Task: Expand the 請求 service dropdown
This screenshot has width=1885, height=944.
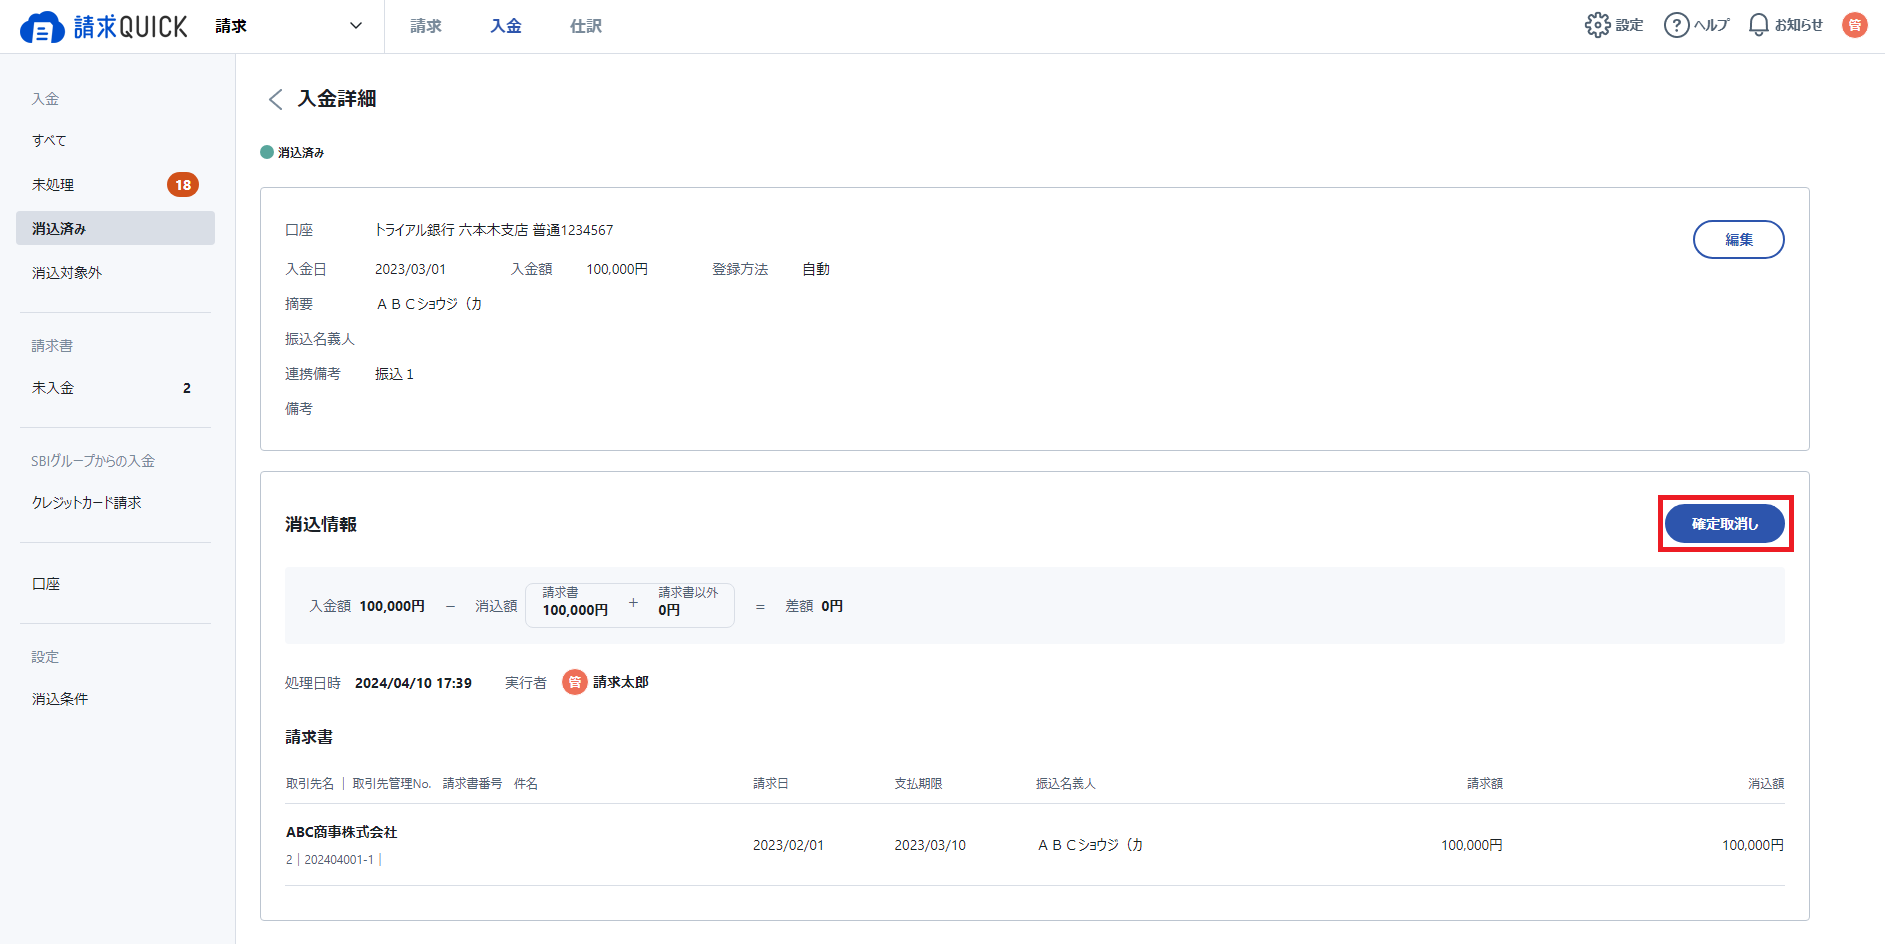Action: (289, 26)
